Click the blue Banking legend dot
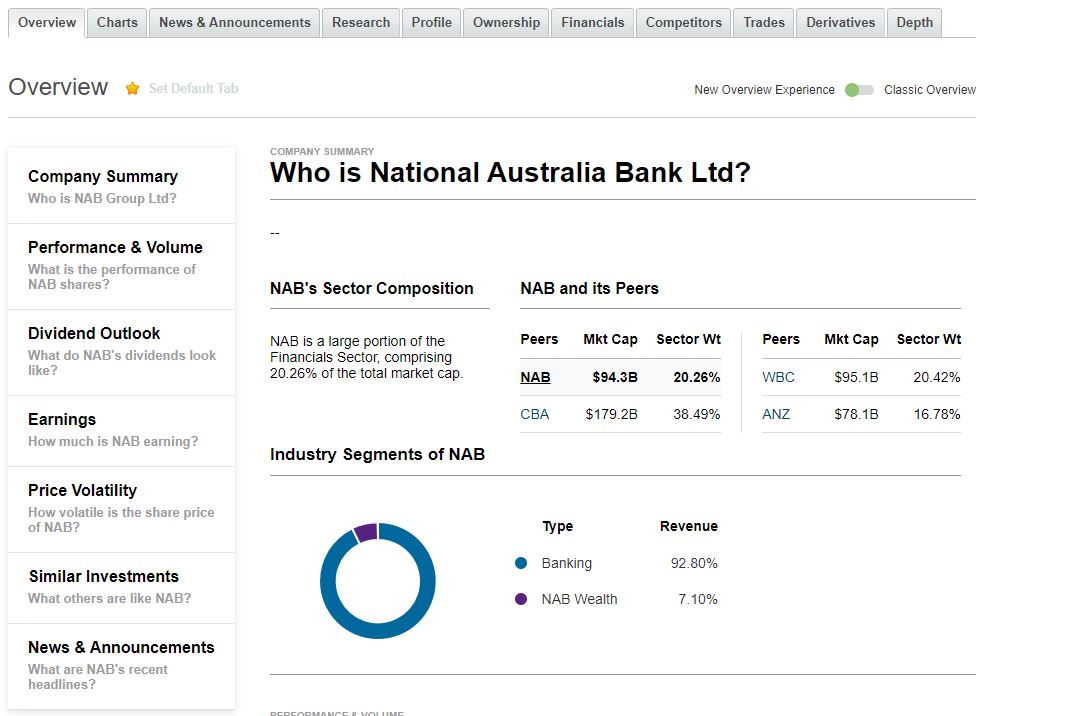Image resolution: width=1085 pixels, height=716 pixels. 521,563
